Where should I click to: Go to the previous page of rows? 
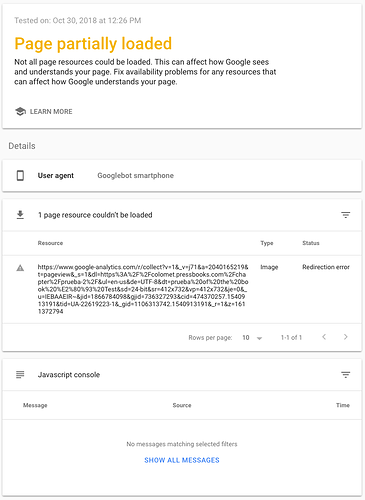(x=324, y=337)
